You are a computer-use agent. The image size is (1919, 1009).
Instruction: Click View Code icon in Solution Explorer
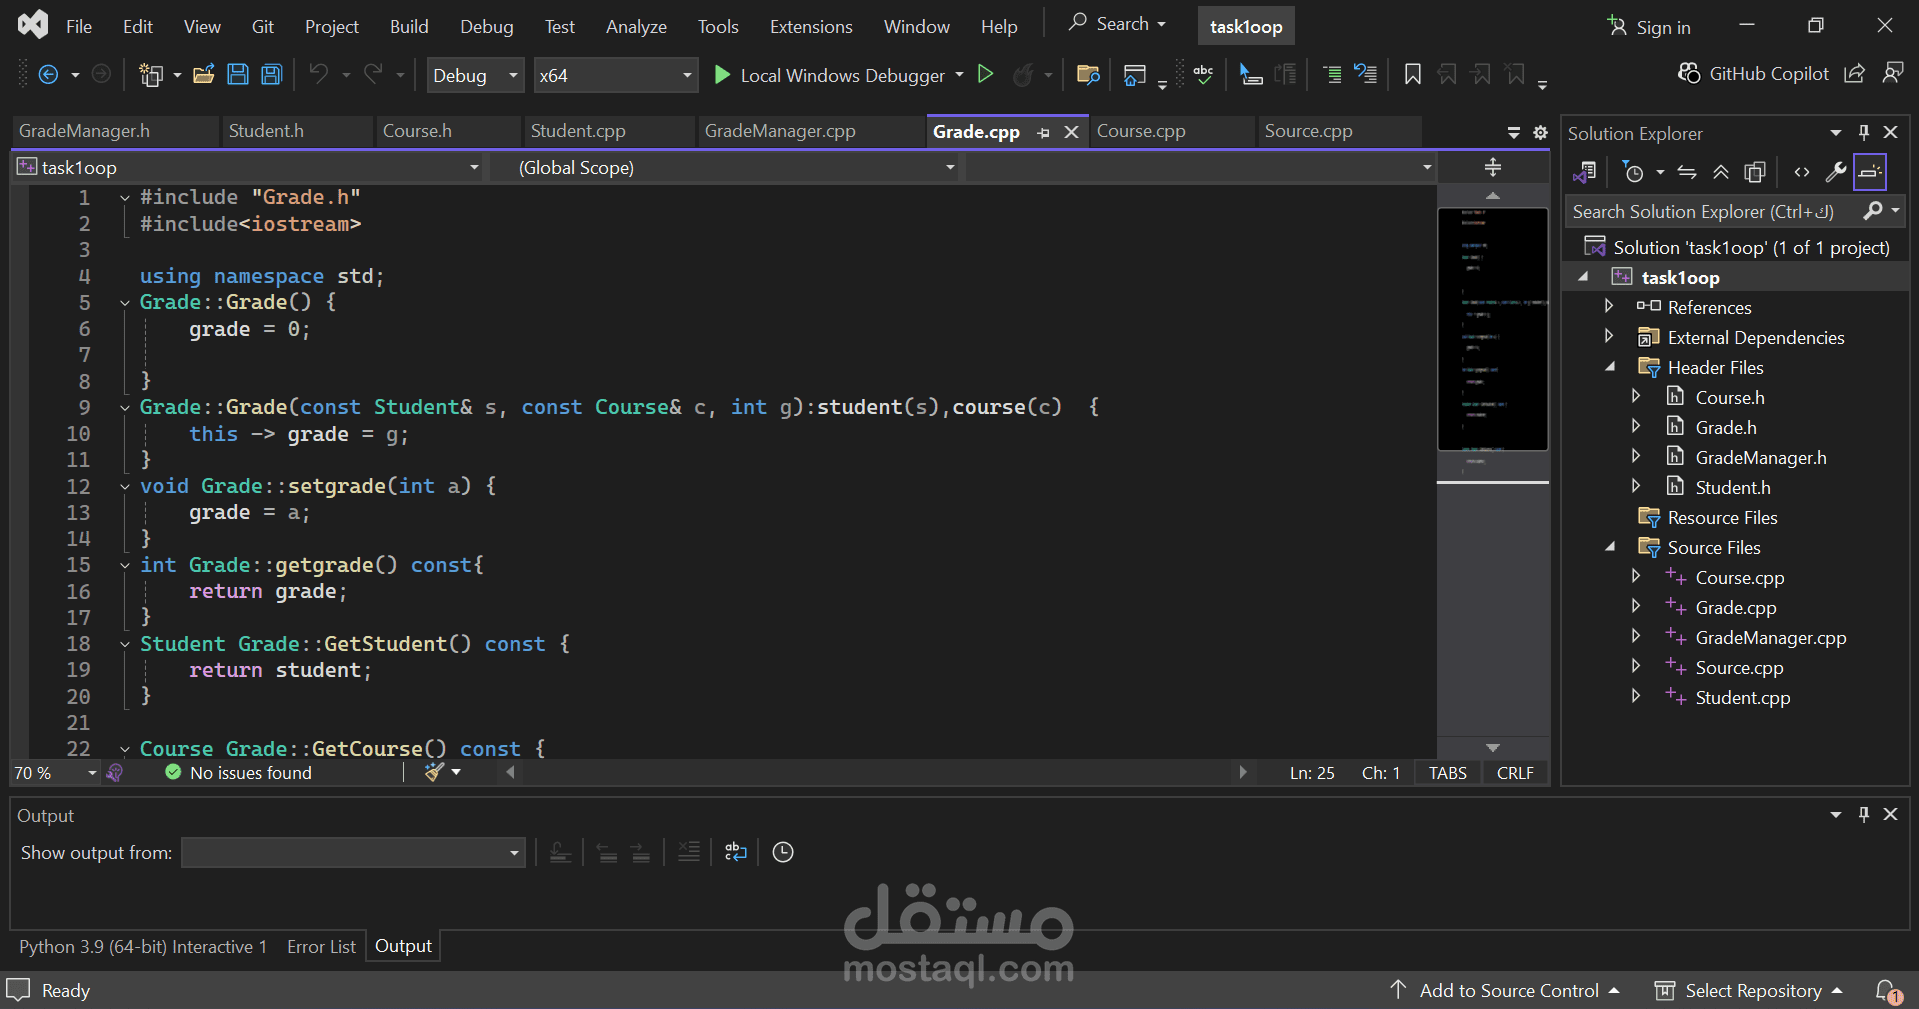[1802, 173]
